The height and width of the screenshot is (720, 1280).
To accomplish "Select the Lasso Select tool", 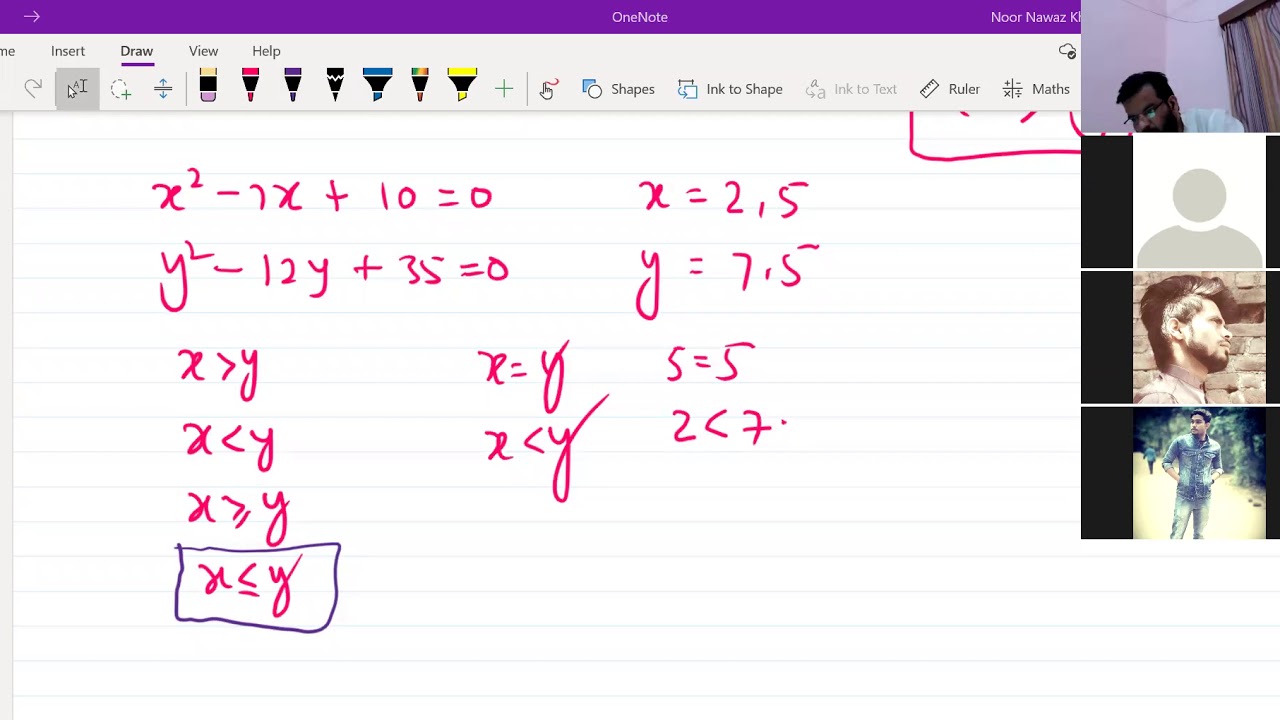I will pyautogui.click(x=120, y=89).
